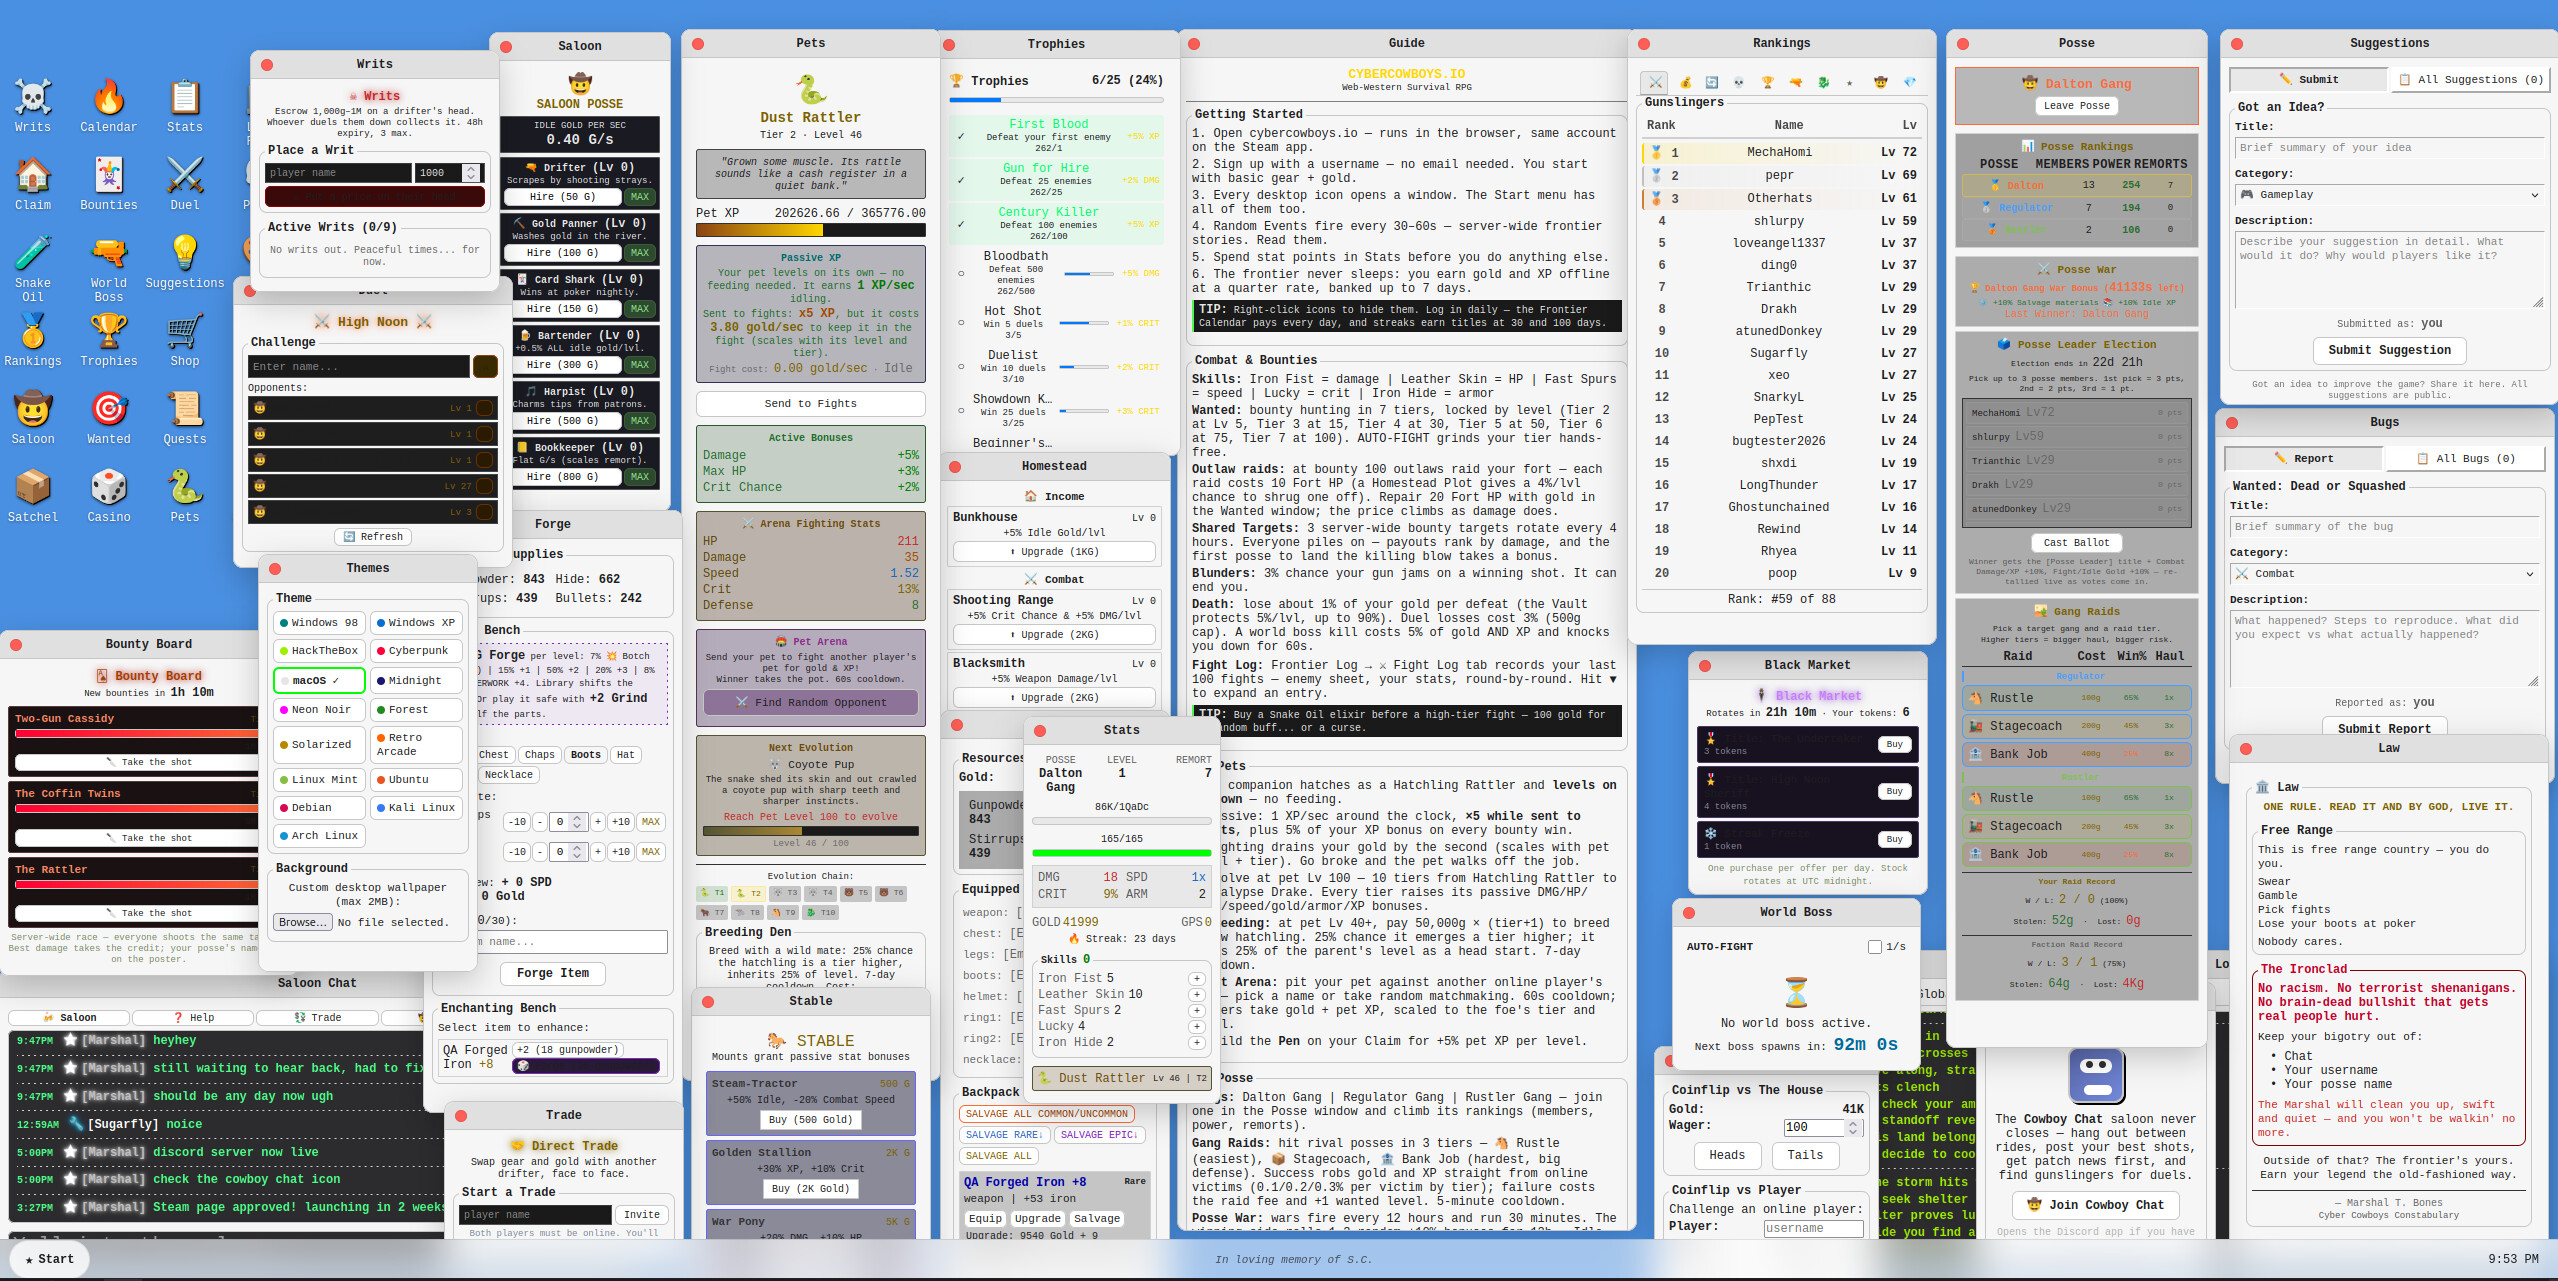Open the Writs desktop icon

click(x=33, y=105)
